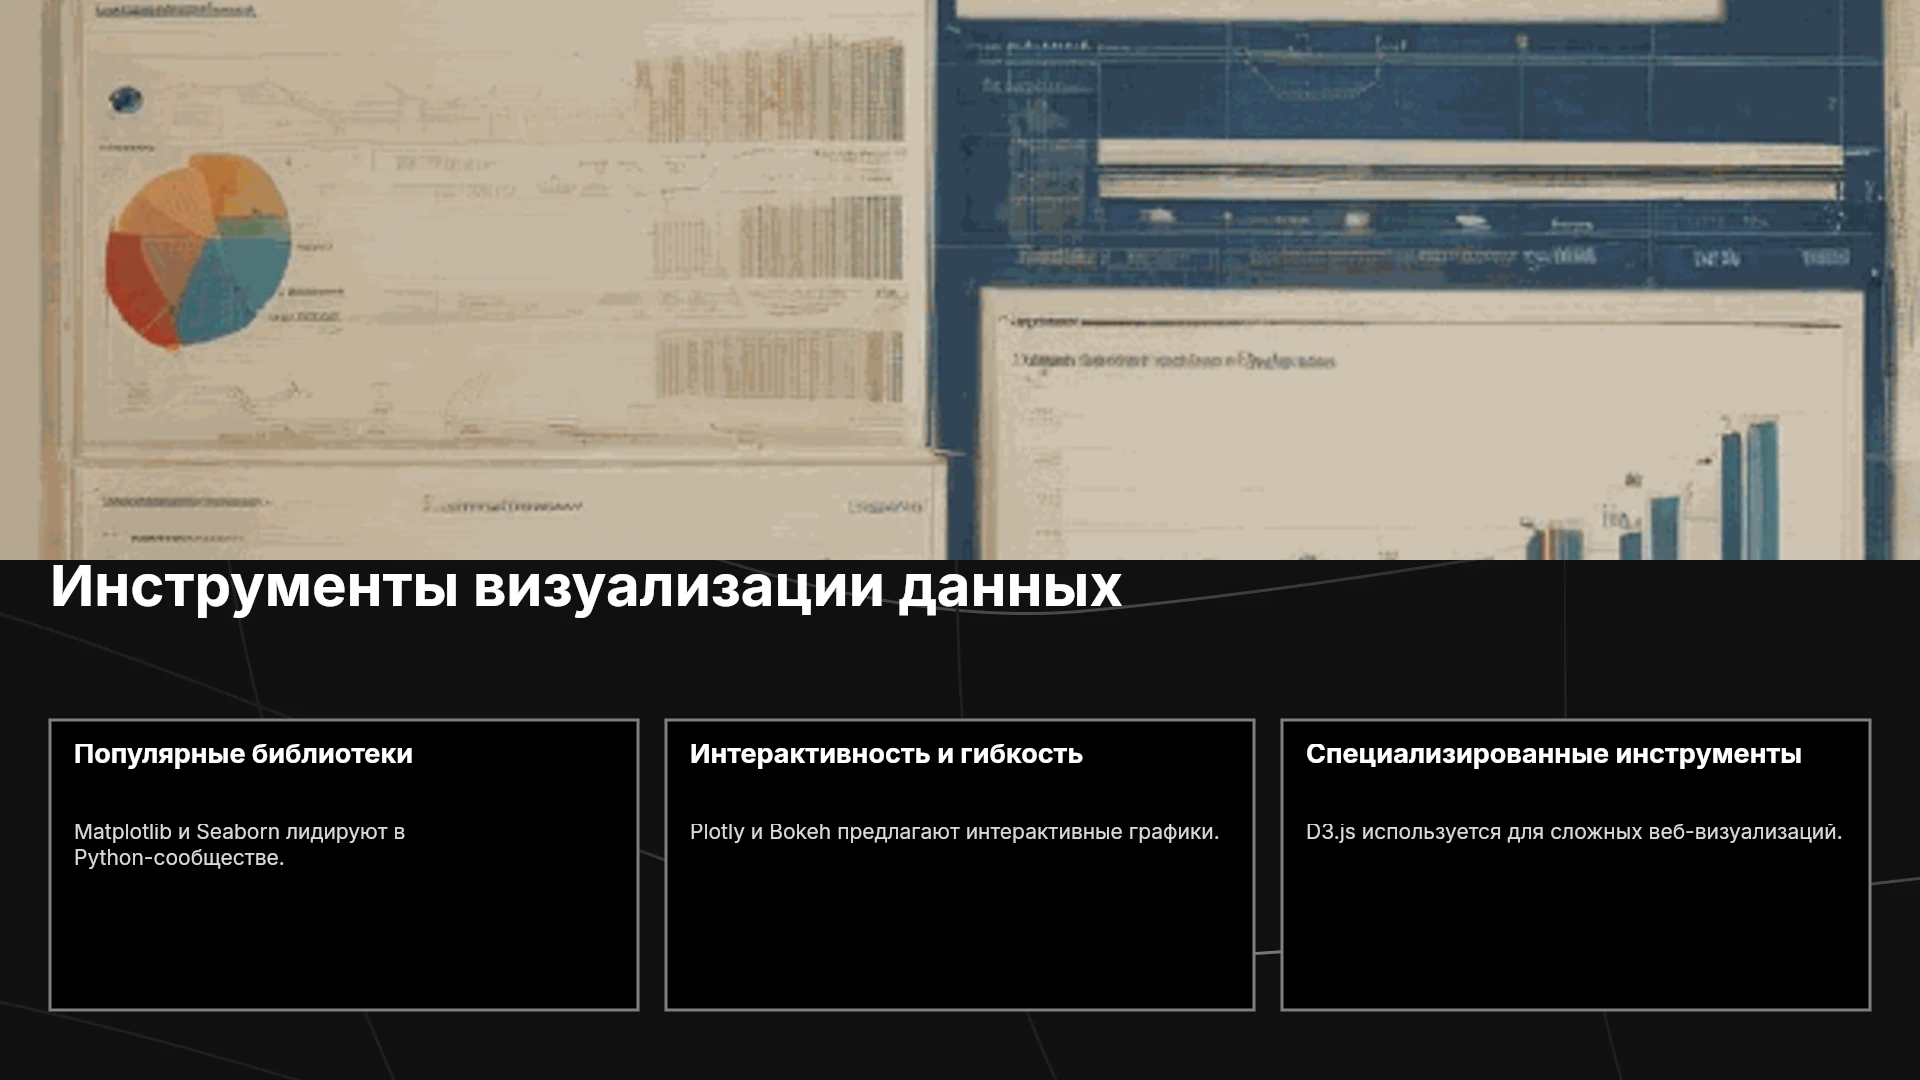Click the tall blue bars of the bar chart

(1748, 490)
